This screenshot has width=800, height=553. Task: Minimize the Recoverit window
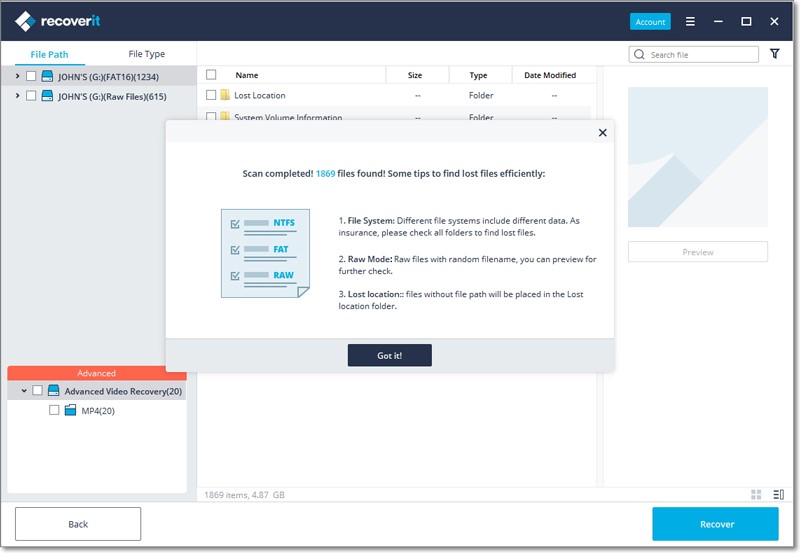718,21
